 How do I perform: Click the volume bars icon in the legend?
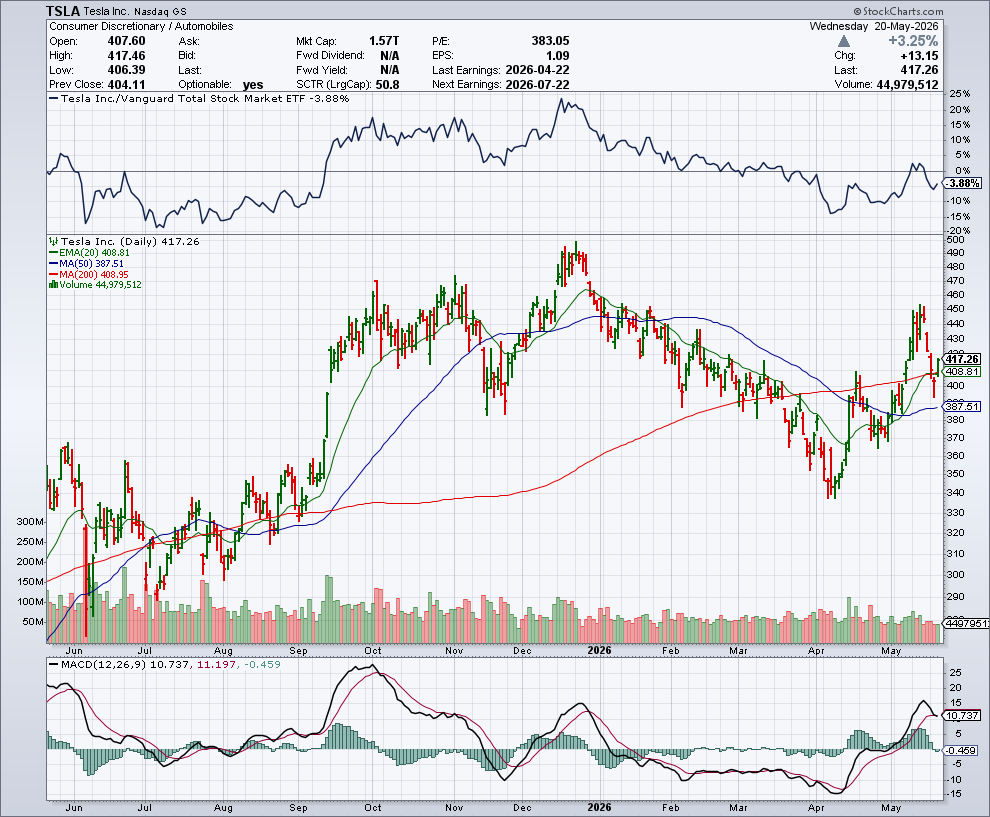tap(54, 285)
